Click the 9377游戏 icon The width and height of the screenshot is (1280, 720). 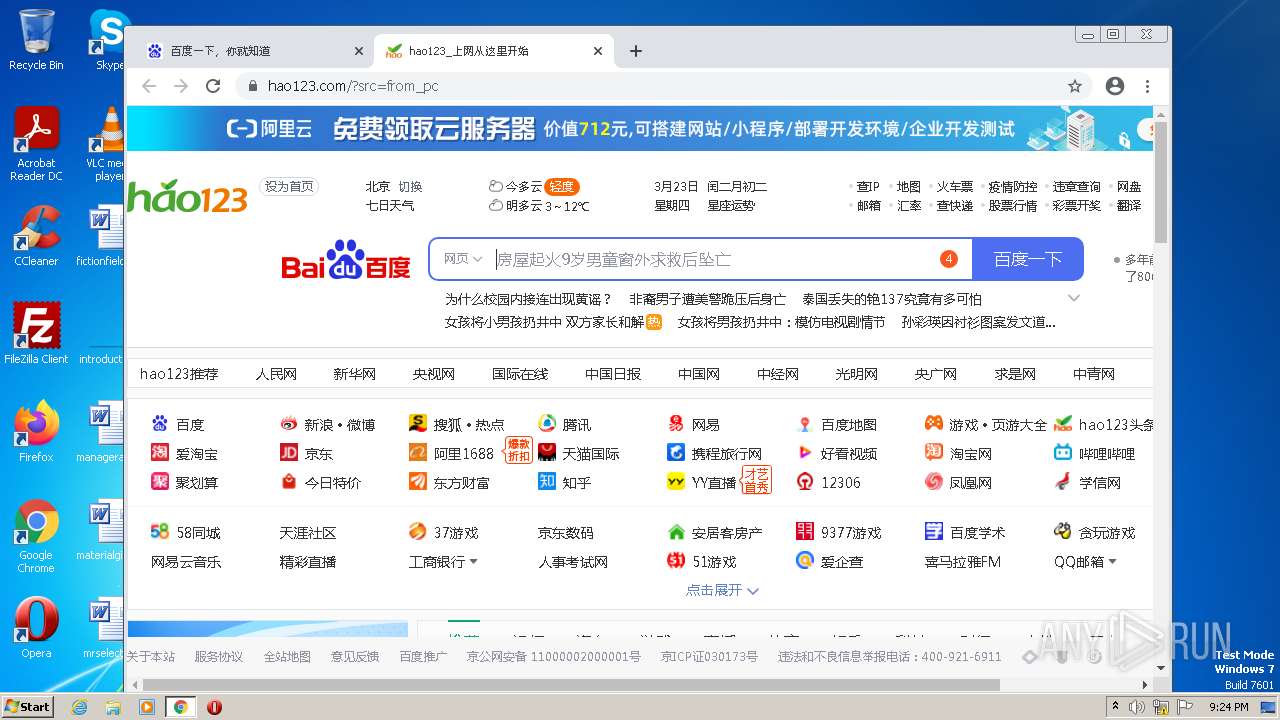click(x=805, y=532)
